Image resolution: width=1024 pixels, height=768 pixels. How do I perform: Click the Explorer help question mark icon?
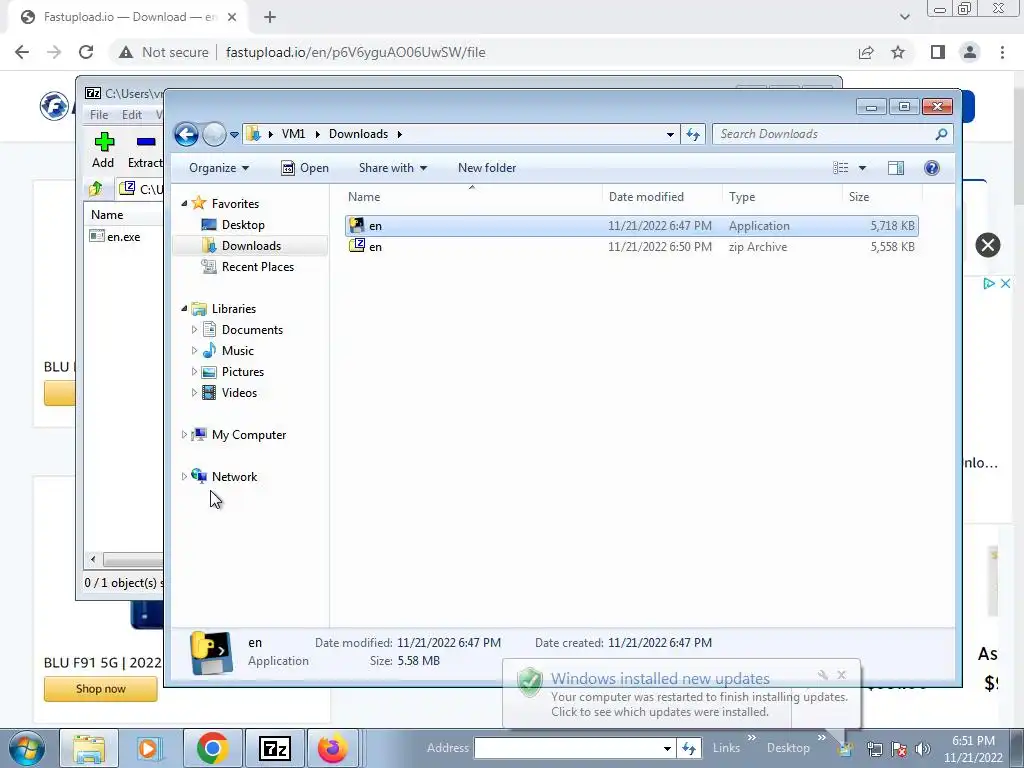[932, 168]
